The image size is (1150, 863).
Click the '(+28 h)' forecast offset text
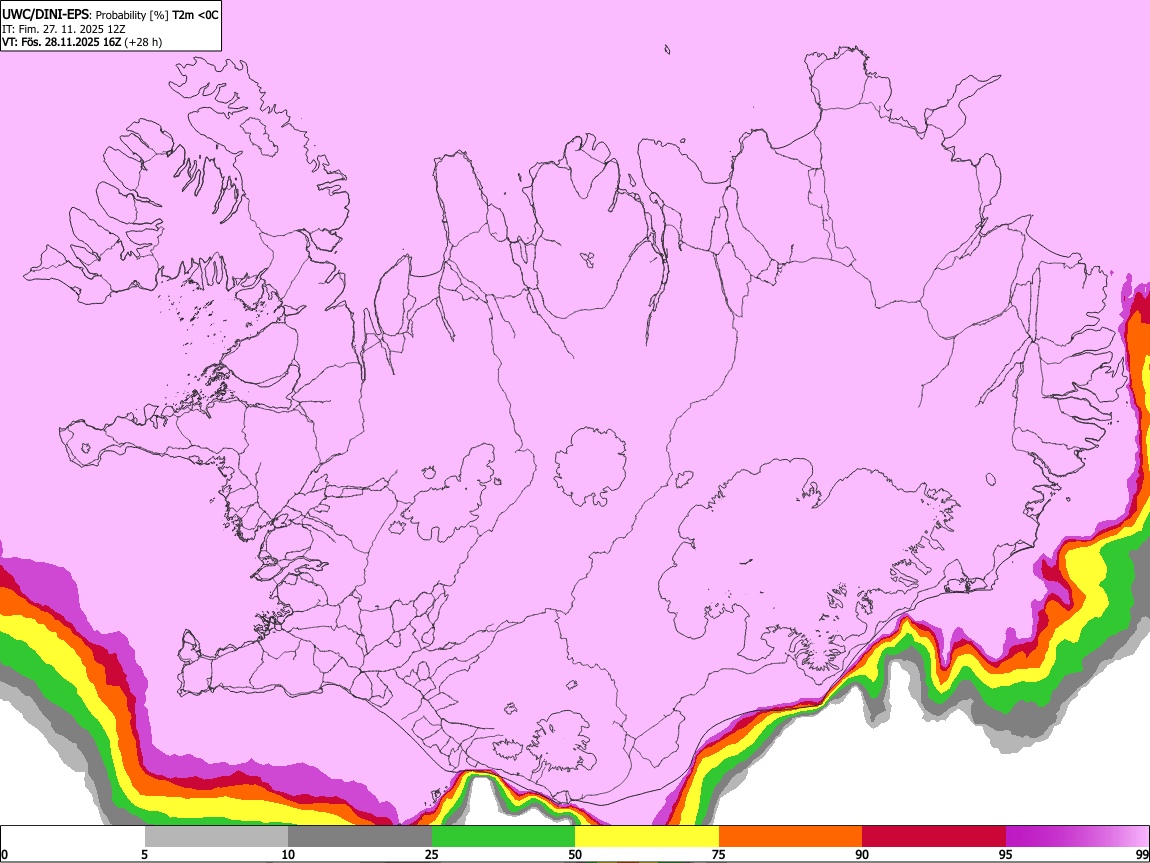tap(143, 43)
